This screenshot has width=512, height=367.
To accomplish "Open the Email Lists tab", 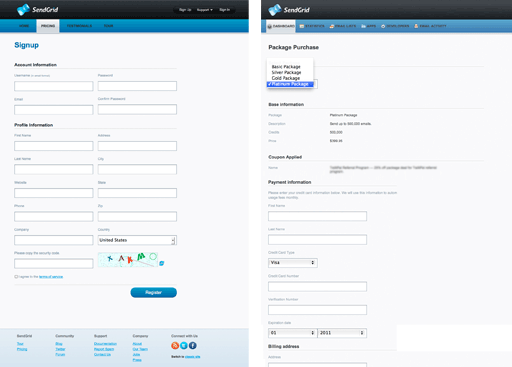I will (343, 26).
